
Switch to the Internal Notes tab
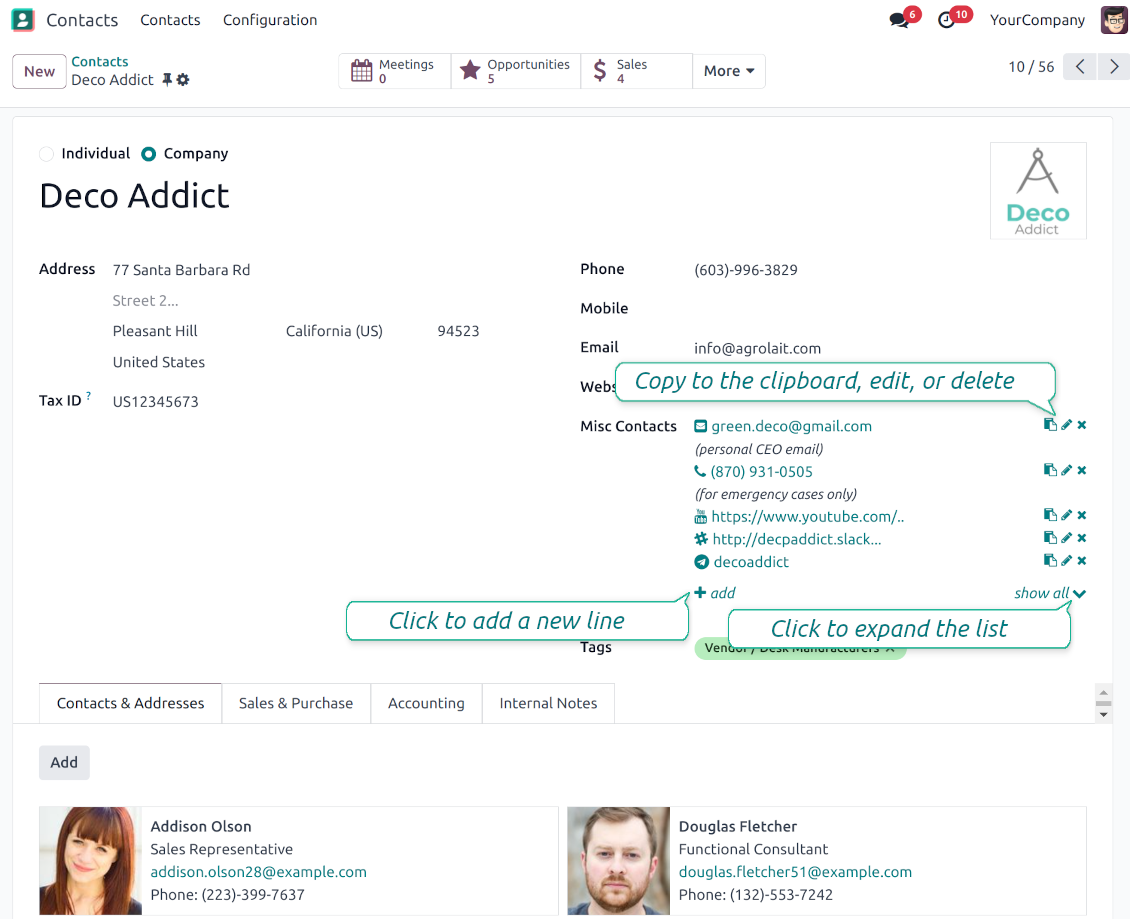click(548, 703)
